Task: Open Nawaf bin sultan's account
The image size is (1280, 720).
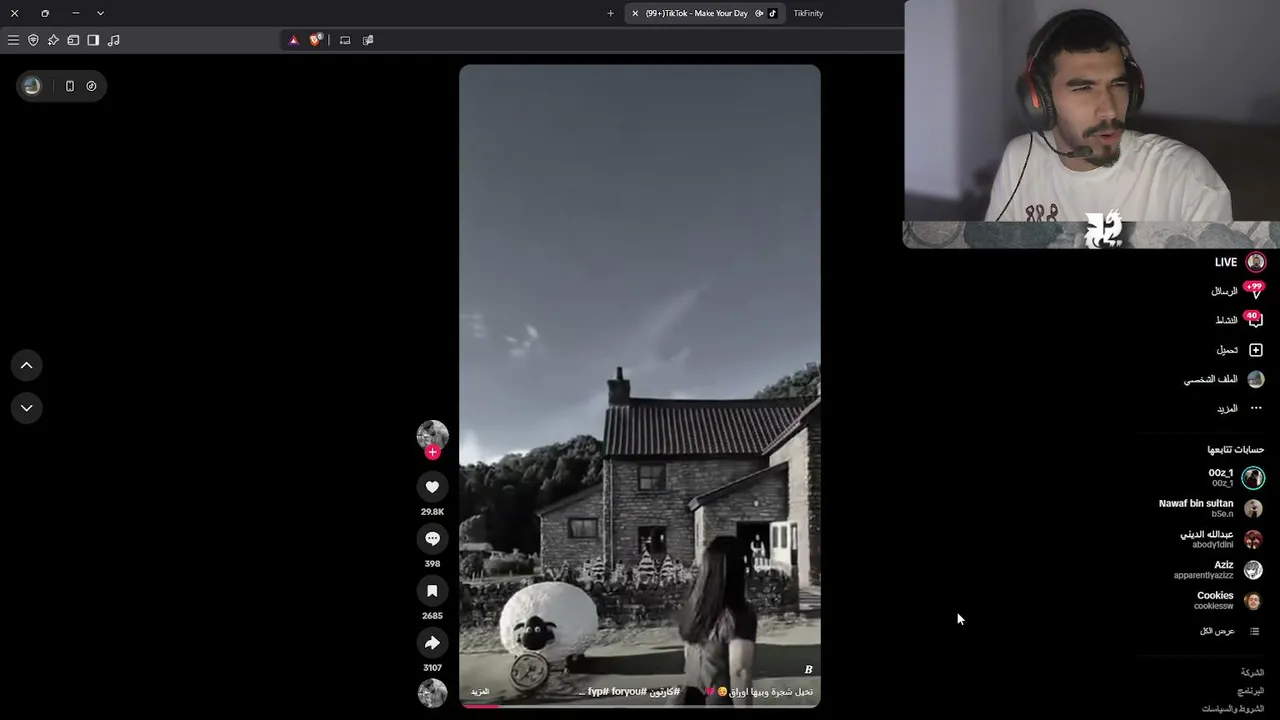Action: [x=1210, y=508]
